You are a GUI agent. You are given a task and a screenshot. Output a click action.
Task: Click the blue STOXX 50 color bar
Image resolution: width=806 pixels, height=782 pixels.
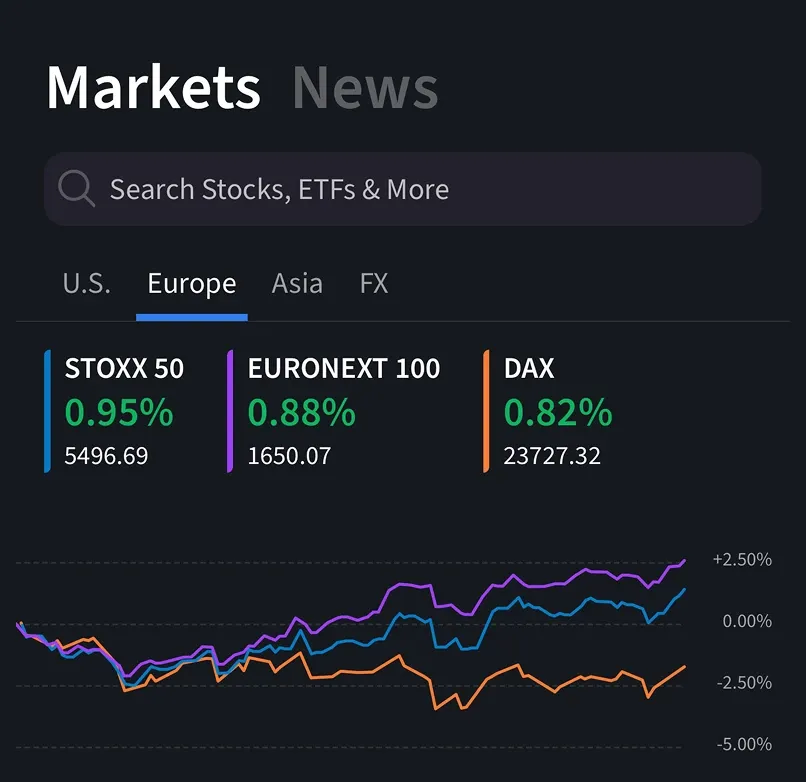[x=47, y=411]
